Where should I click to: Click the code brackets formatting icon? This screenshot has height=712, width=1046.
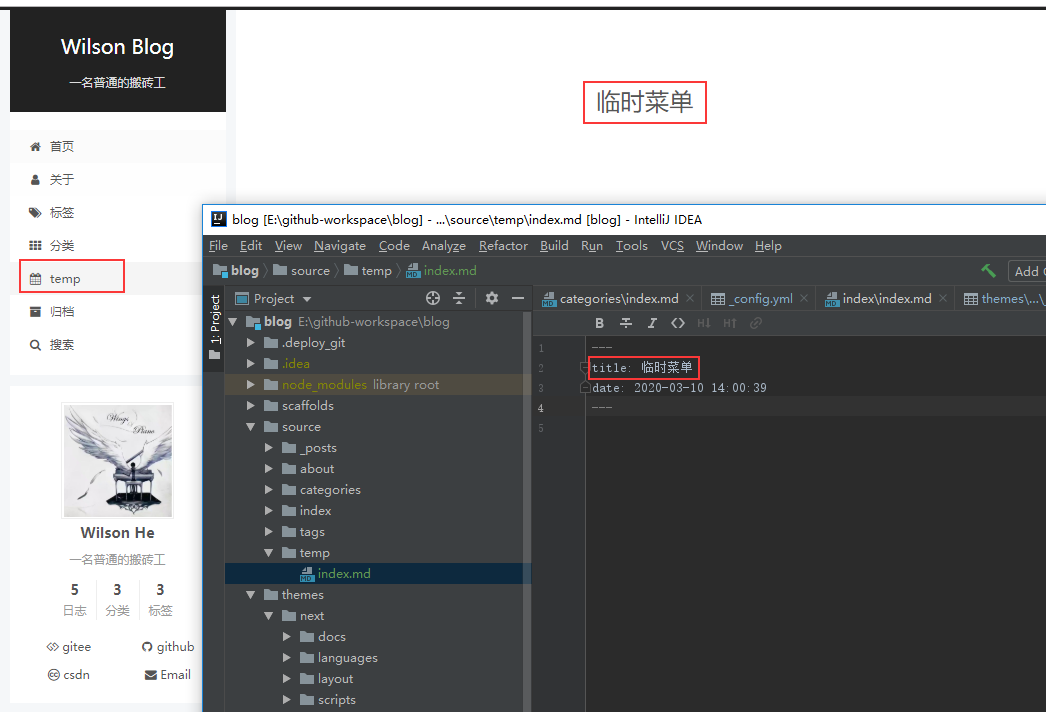click(x=678, y=323)
